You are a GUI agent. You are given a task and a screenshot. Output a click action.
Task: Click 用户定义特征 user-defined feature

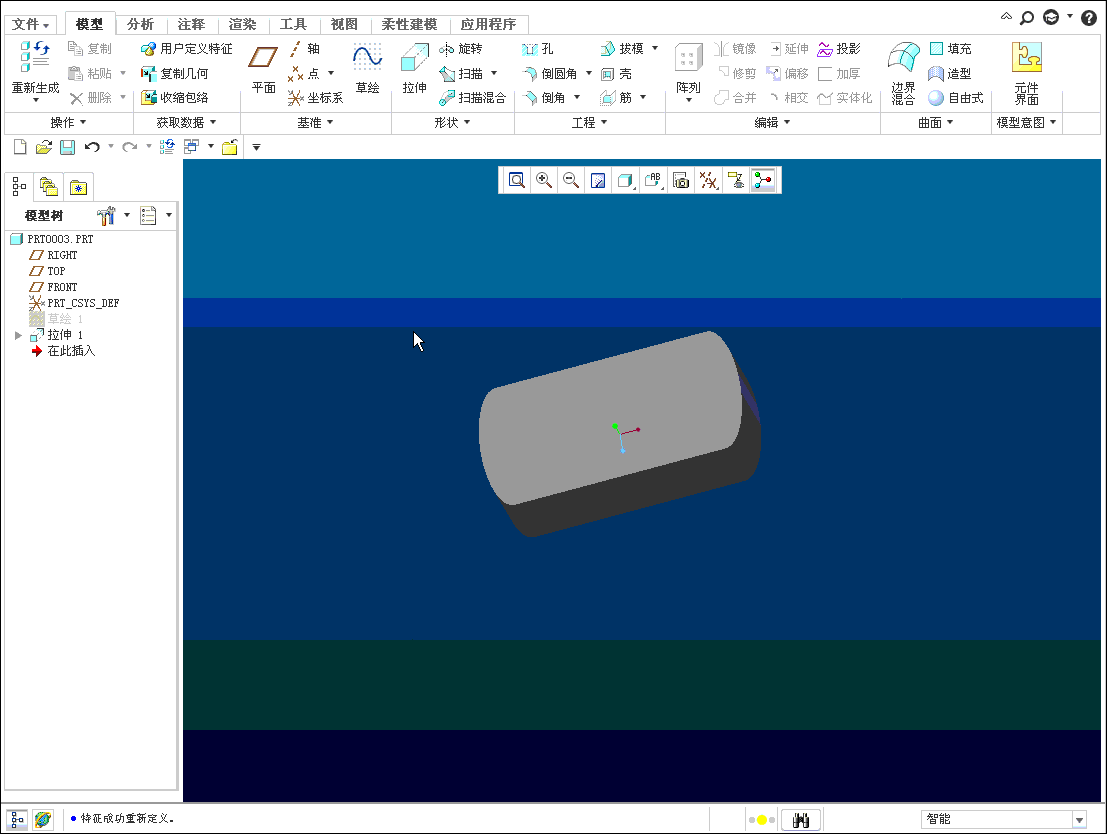click(x=186, y=49)
